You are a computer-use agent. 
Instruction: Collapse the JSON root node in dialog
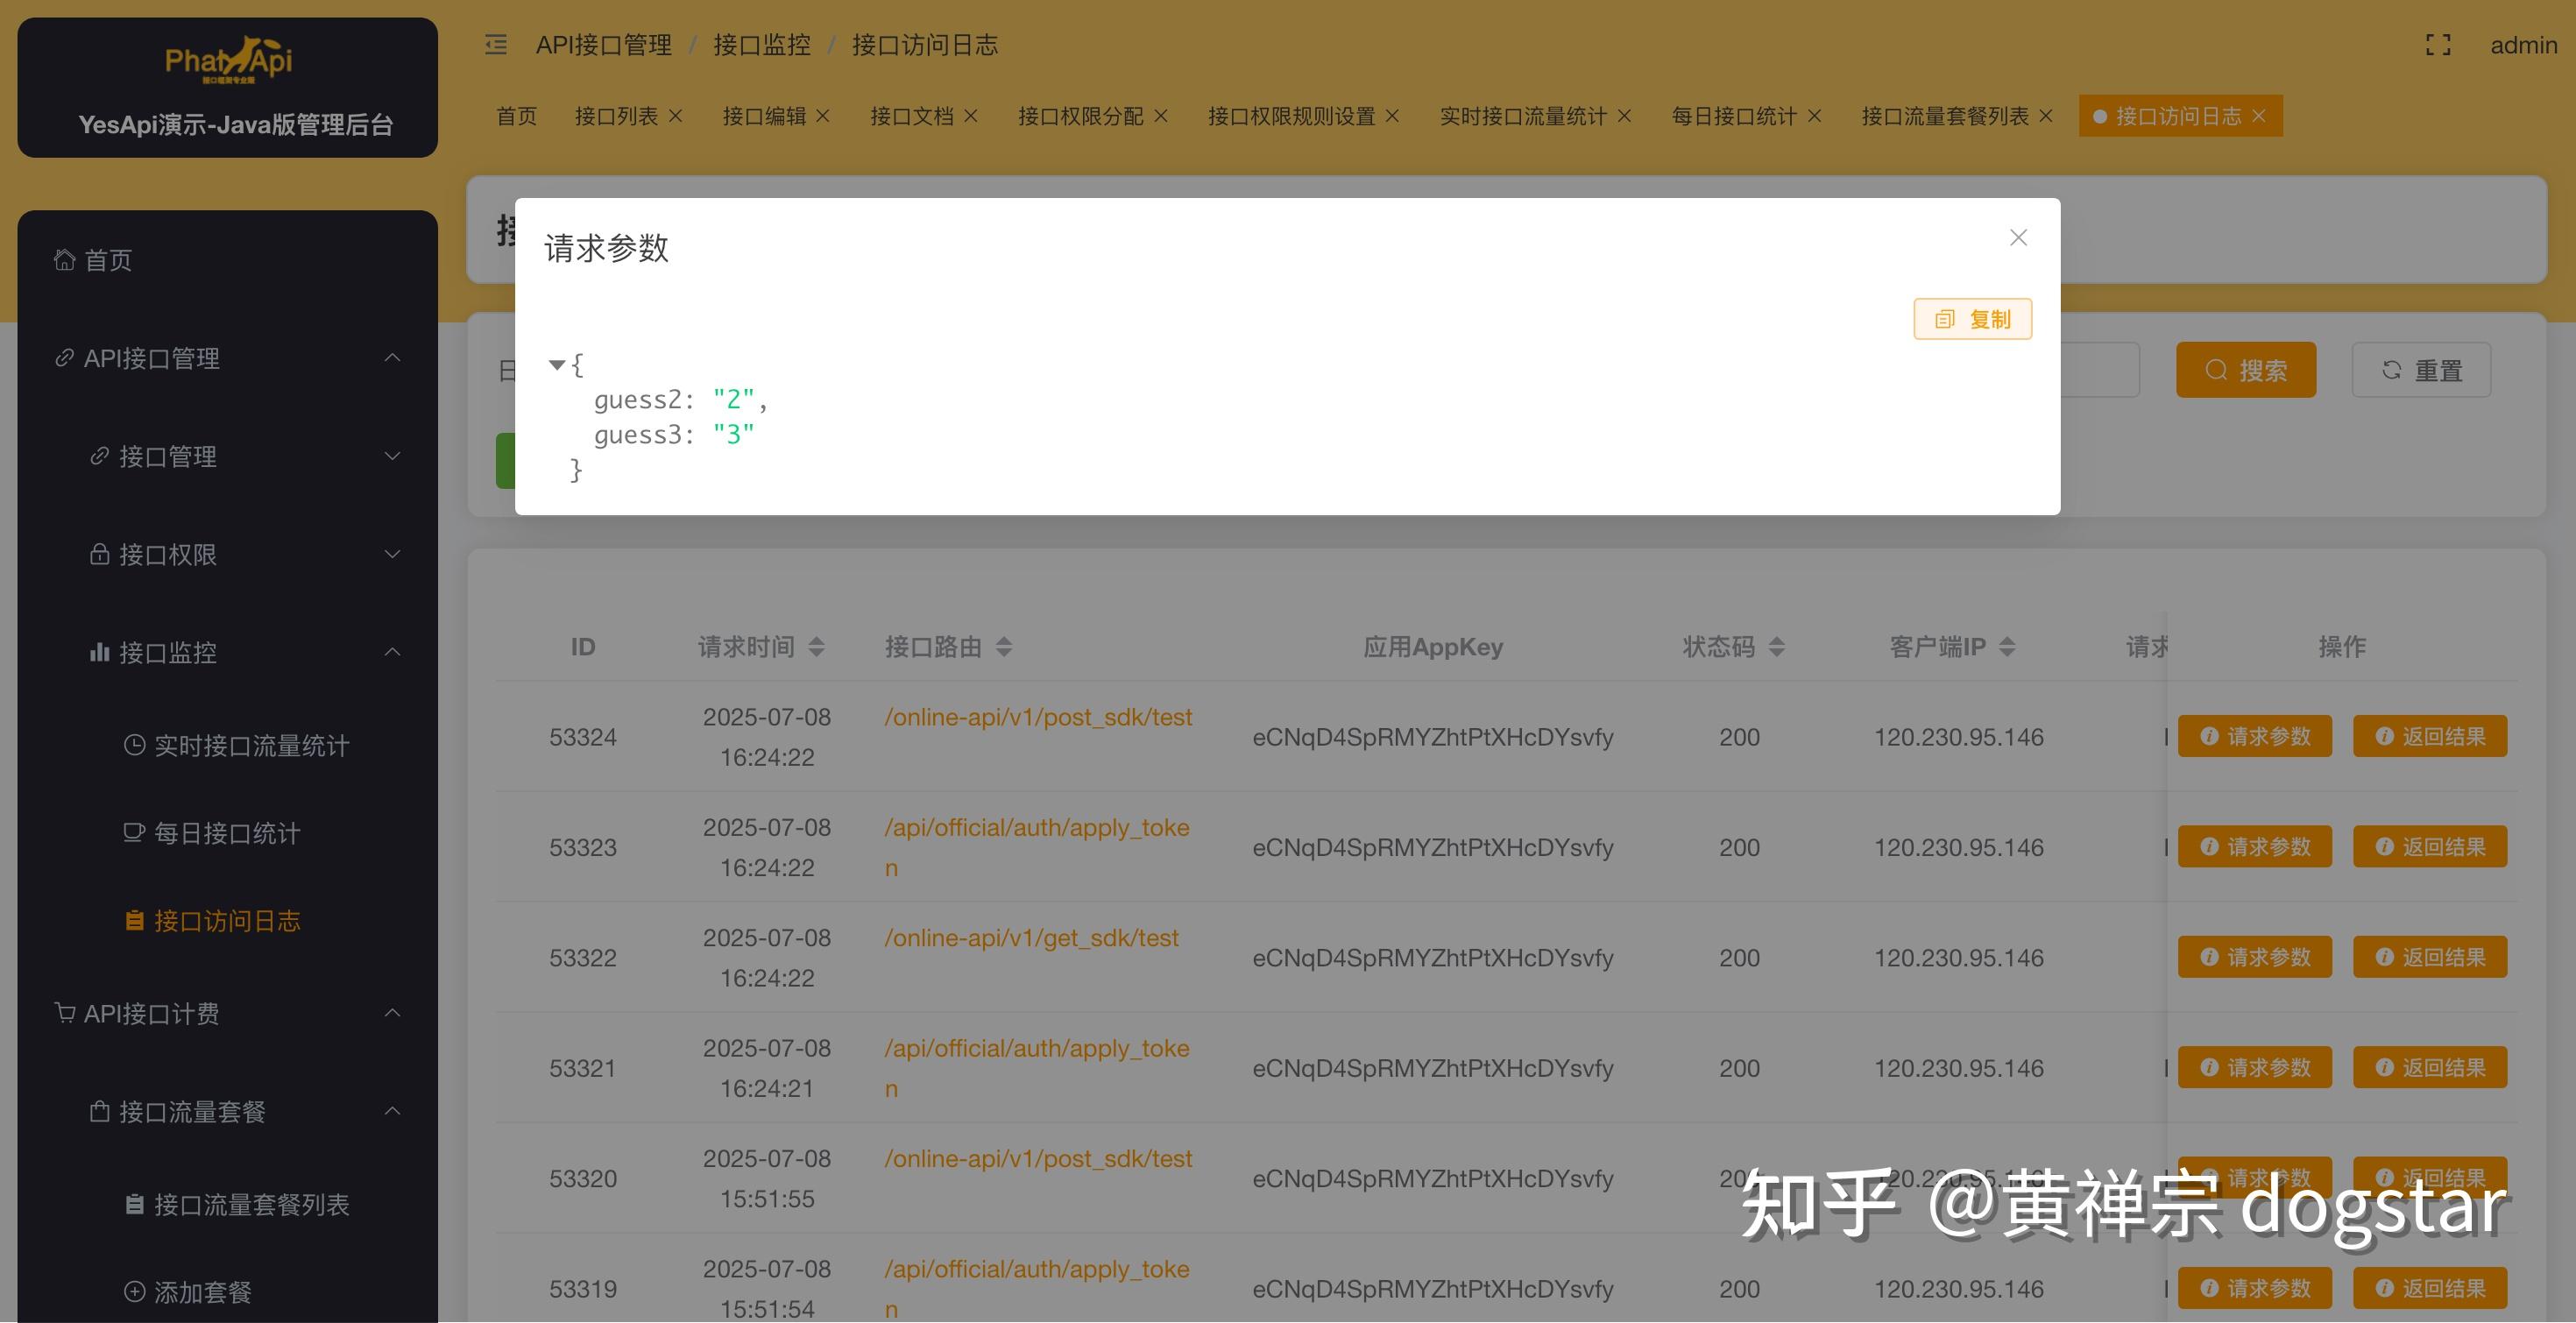click(557, 365)
